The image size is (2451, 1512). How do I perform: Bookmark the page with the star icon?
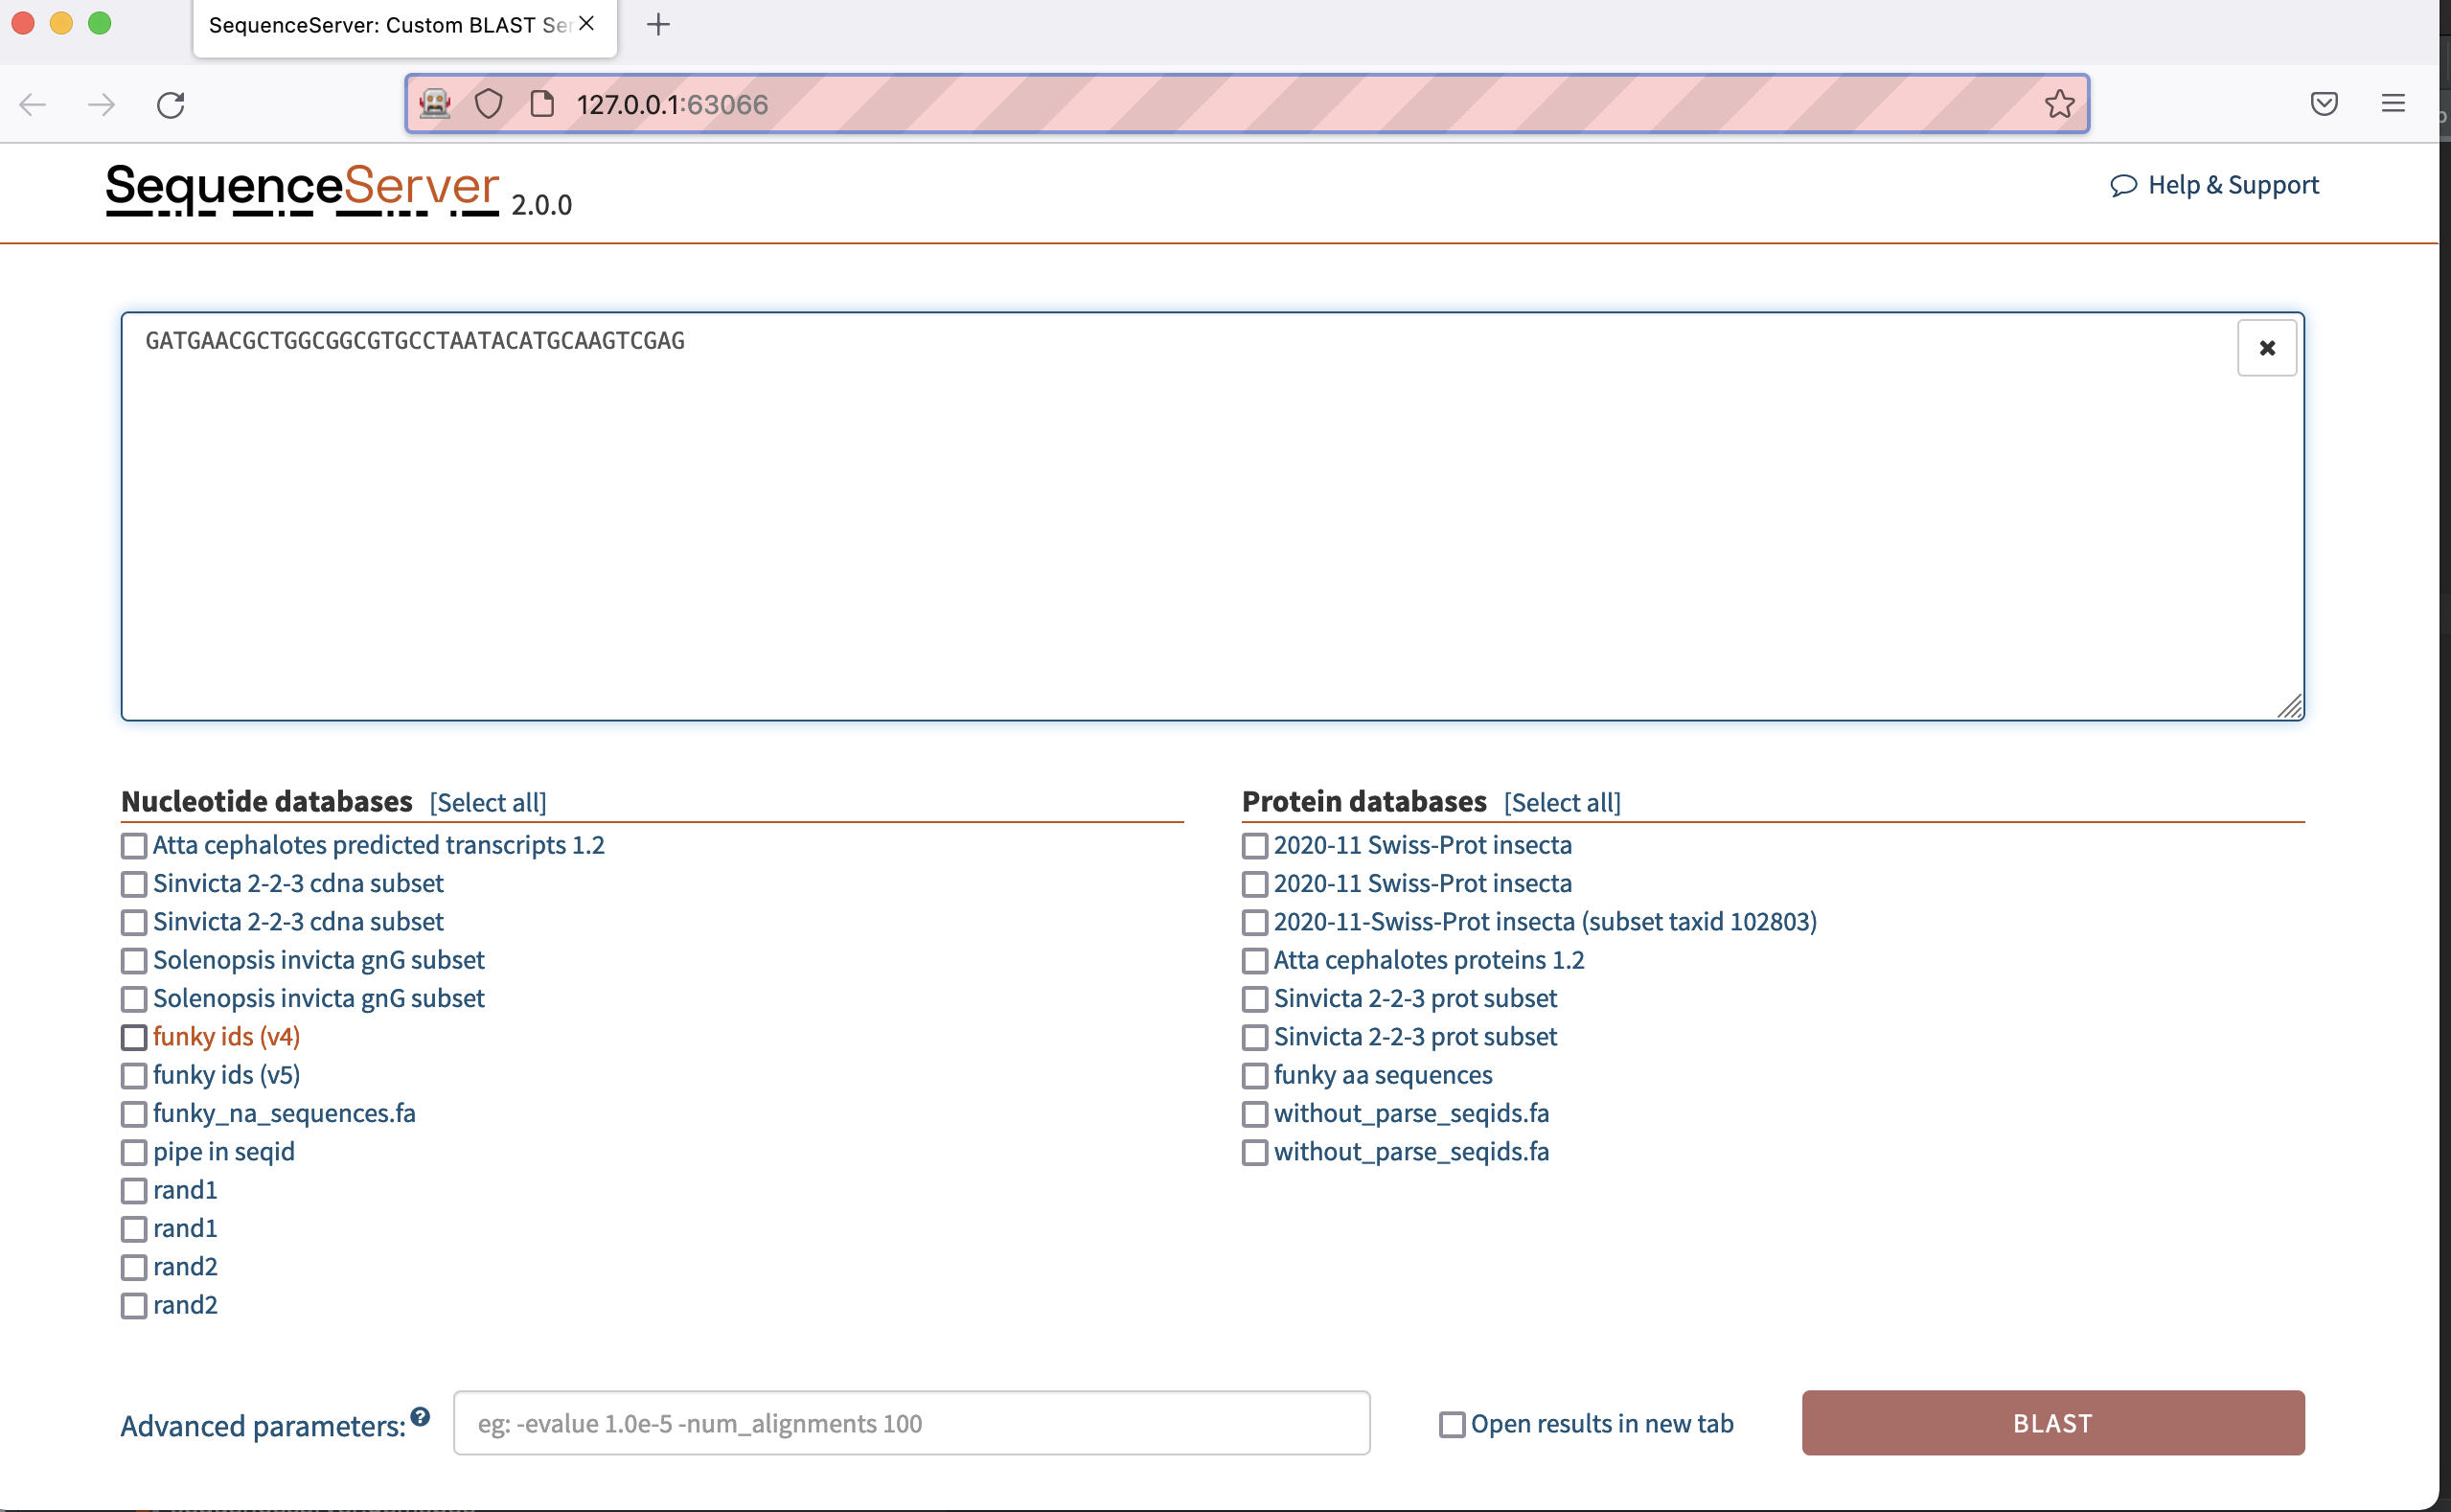pos(2059,103)
